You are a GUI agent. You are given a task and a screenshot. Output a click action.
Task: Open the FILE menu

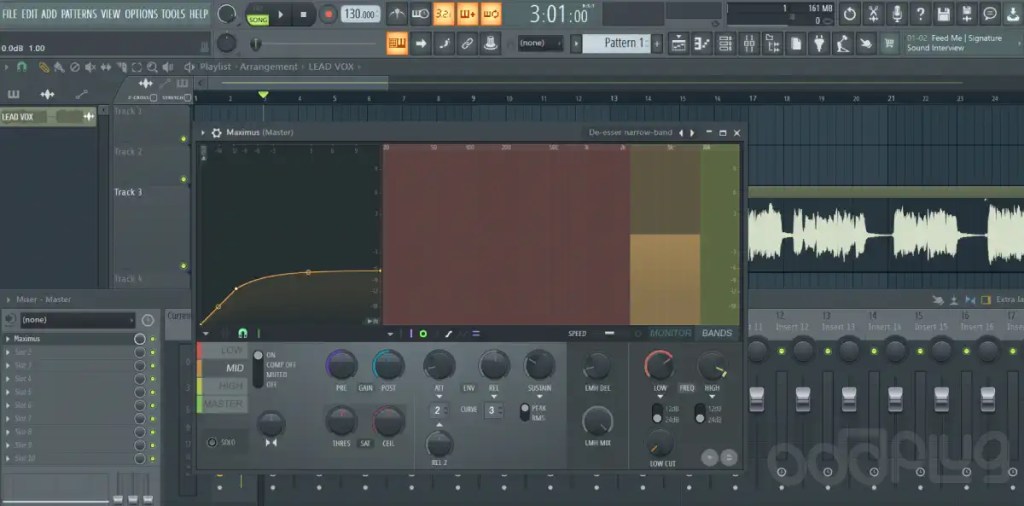click(10, 14)
